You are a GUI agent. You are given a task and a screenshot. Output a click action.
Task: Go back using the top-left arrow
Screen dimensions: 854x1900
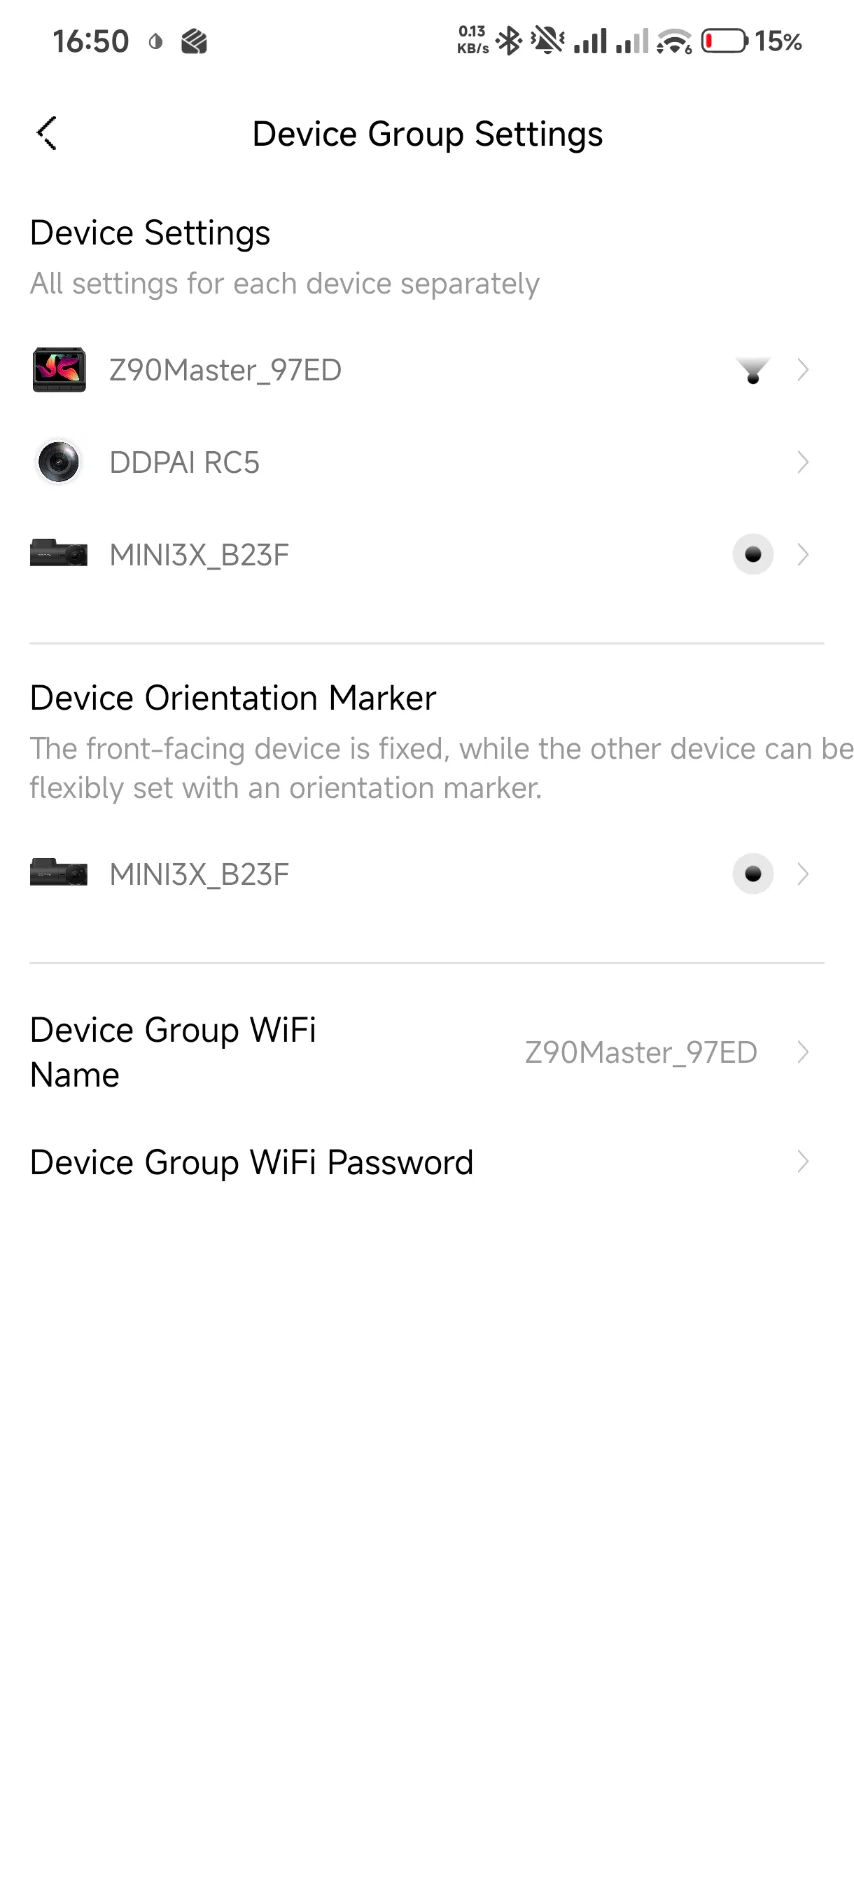click(x=47, y=133)
